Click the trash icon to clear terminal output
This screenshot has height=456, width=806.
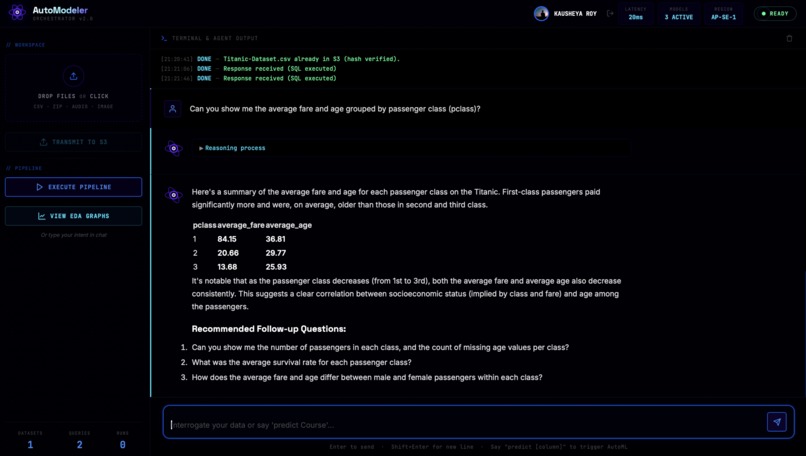coord(789,38)
